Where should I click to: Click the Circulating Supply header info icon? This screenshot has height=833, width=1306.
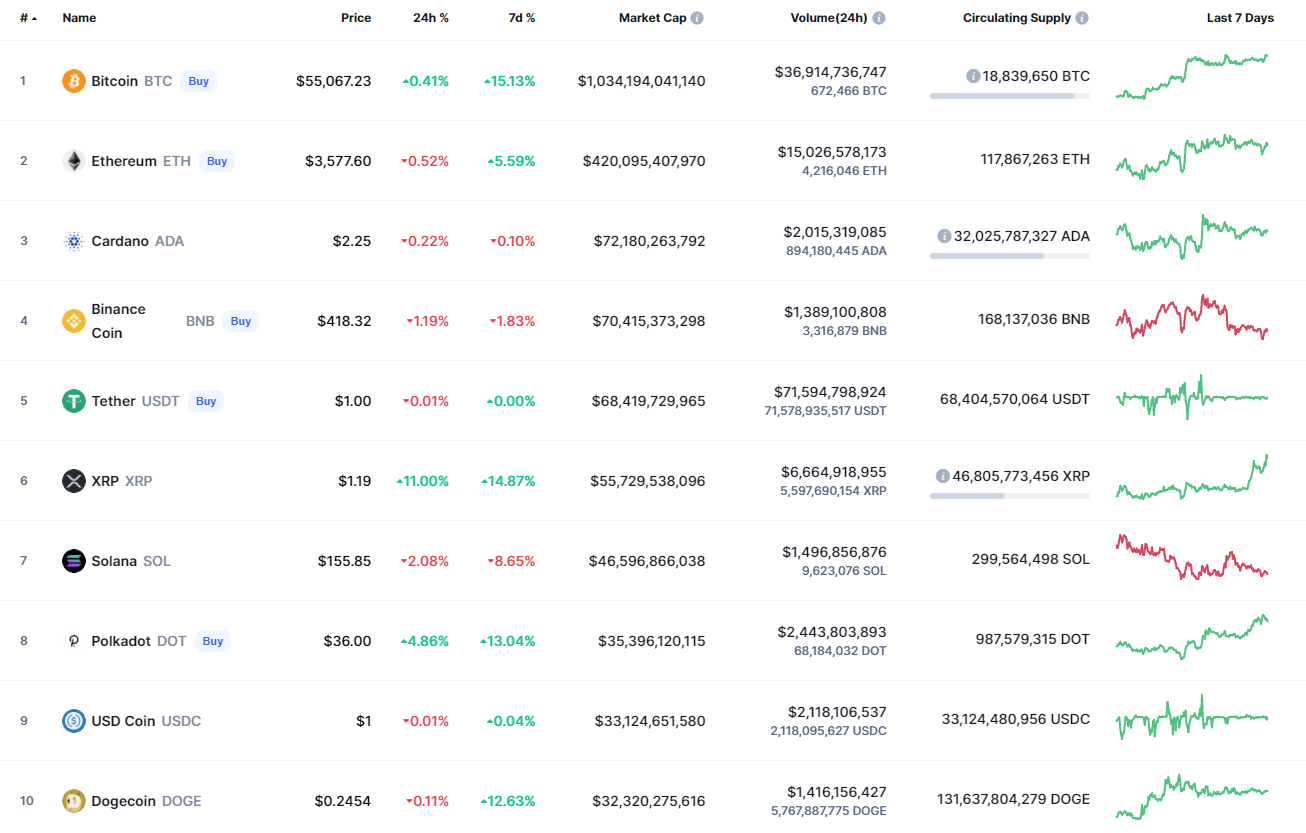[1082, 18]
